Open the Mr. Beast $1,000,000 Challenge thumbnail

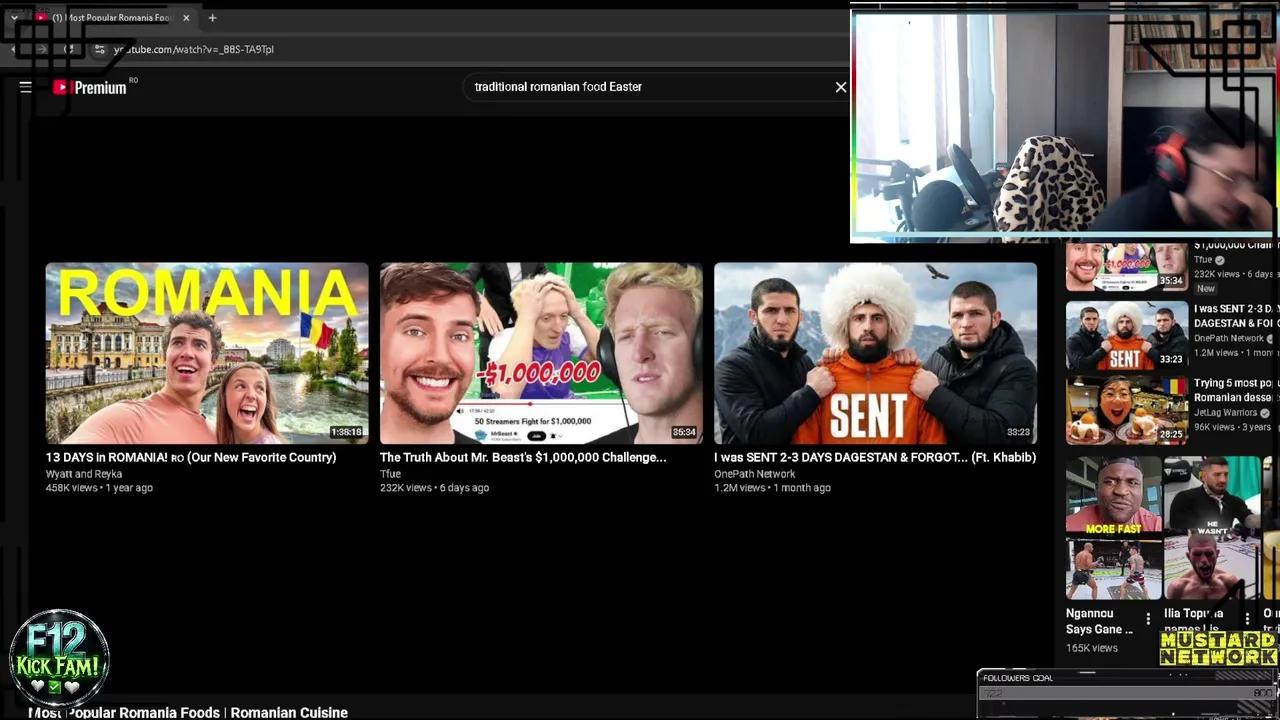(541, 353)
